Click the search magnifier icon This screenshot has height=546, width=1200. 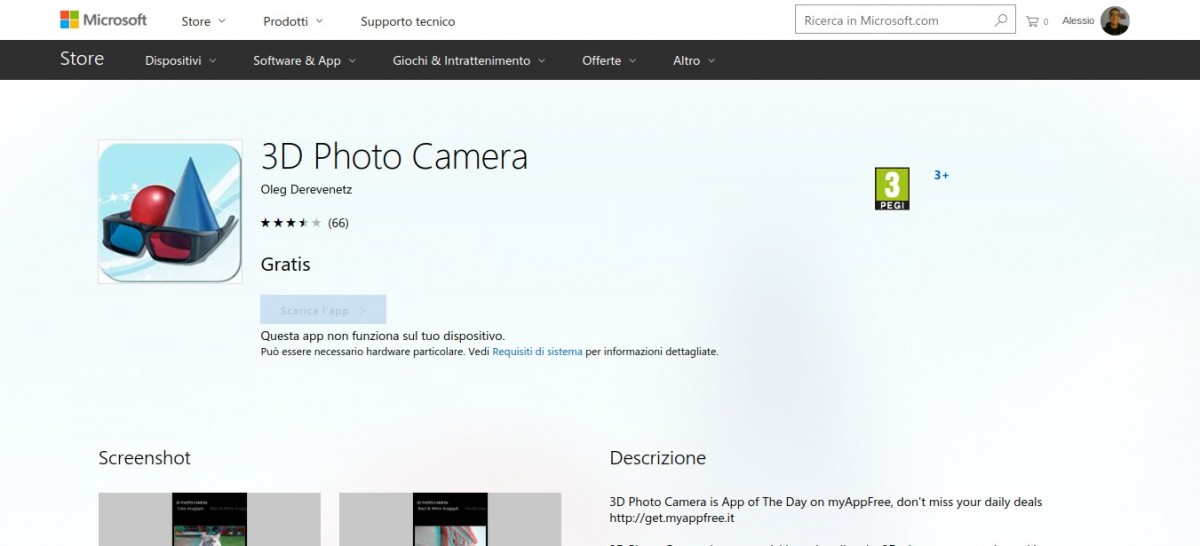coord(1001,20)
